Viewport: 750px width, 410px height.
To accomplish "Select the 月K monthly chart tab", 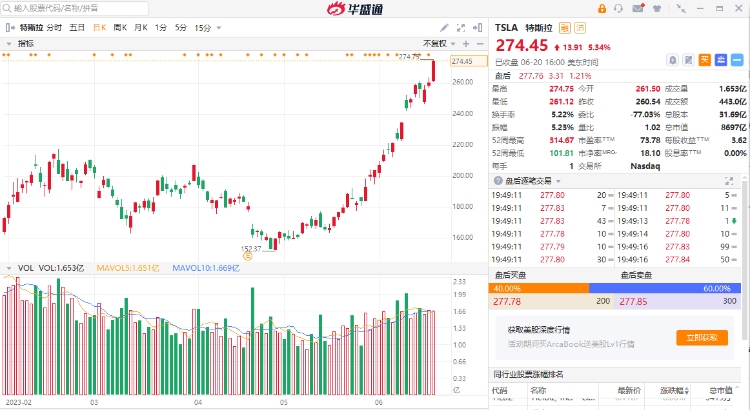I will point(141,28).
